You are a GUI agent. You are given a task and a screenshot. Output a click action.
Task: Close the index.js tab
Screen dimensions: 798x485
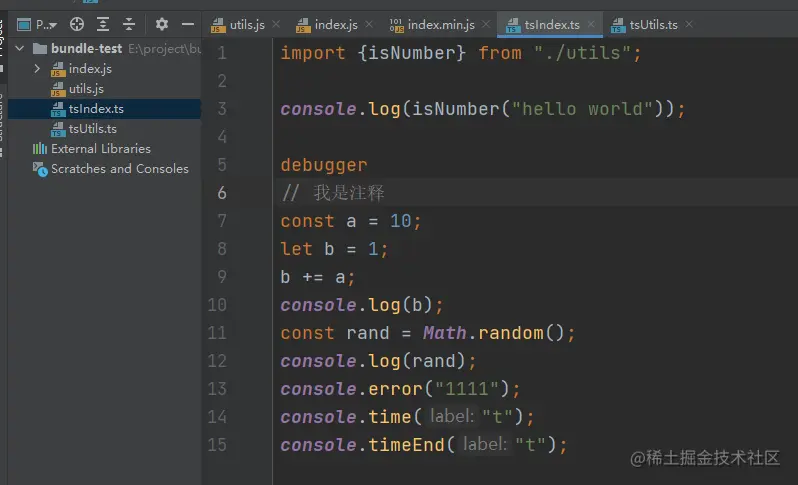[x=369, y=24]
